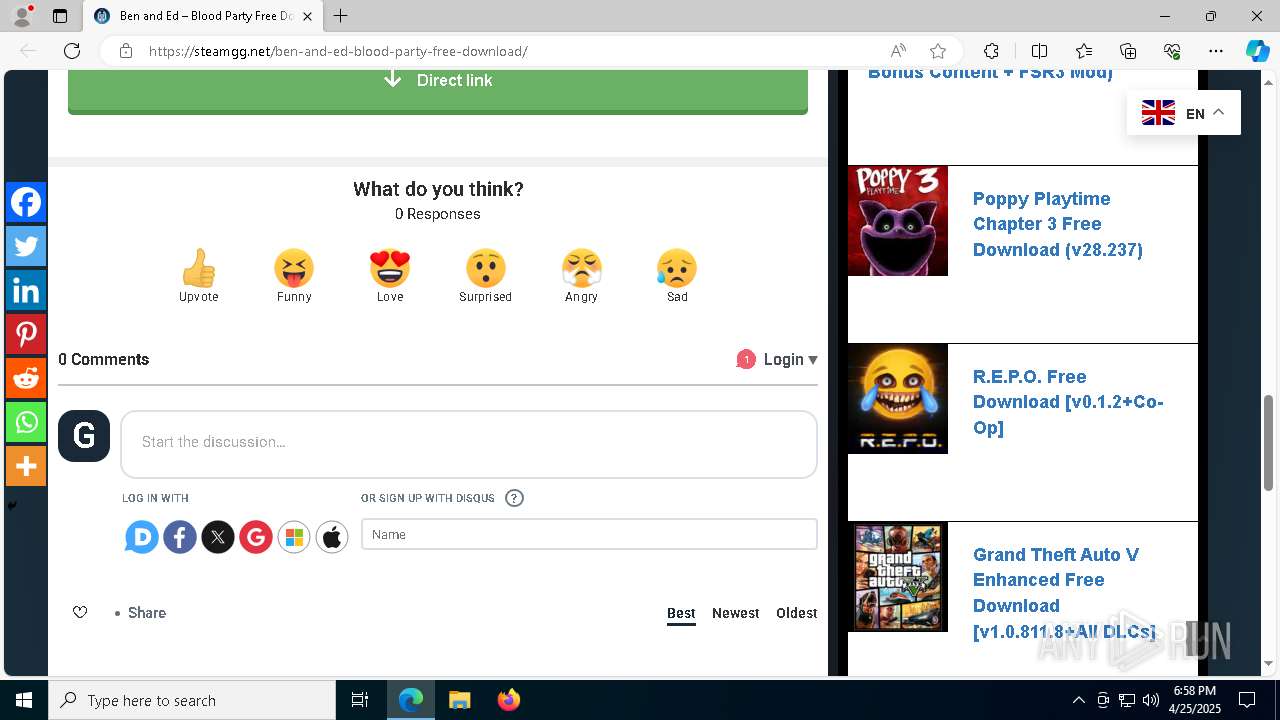Open Read aloud icon in address bar

click(898, 51)
